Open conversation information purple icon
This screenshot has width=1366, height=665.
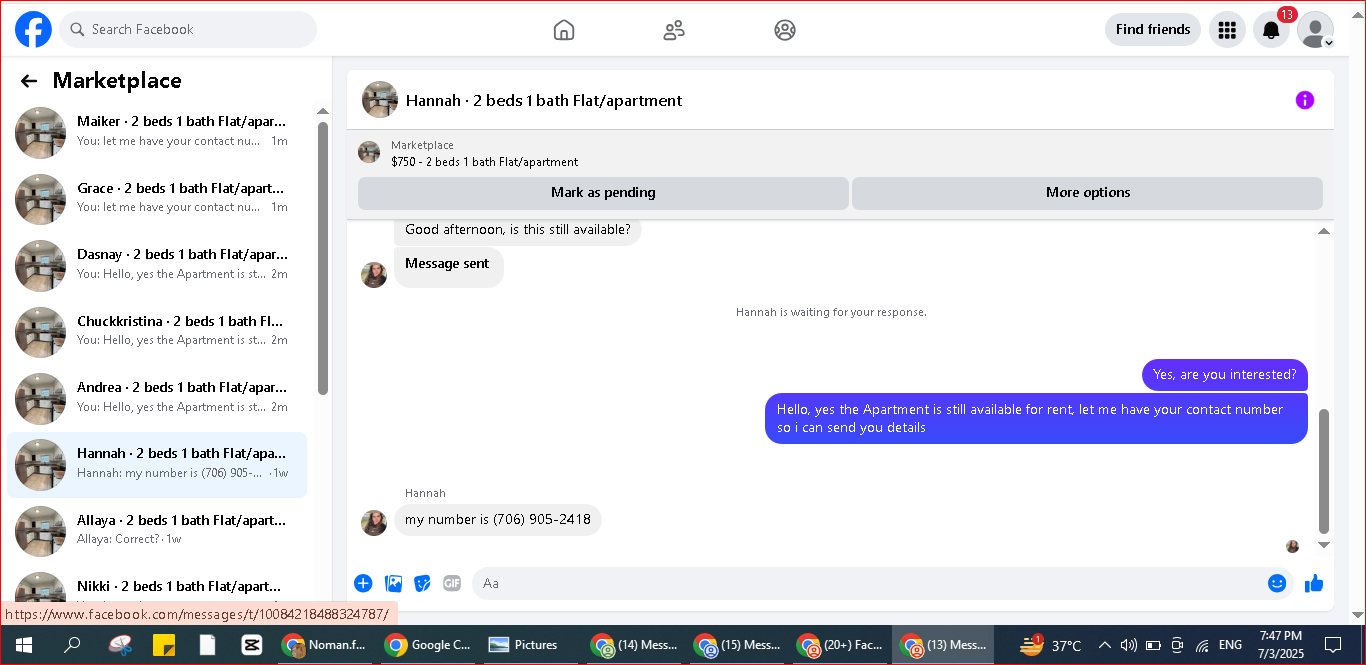[x=1305, y=100]
